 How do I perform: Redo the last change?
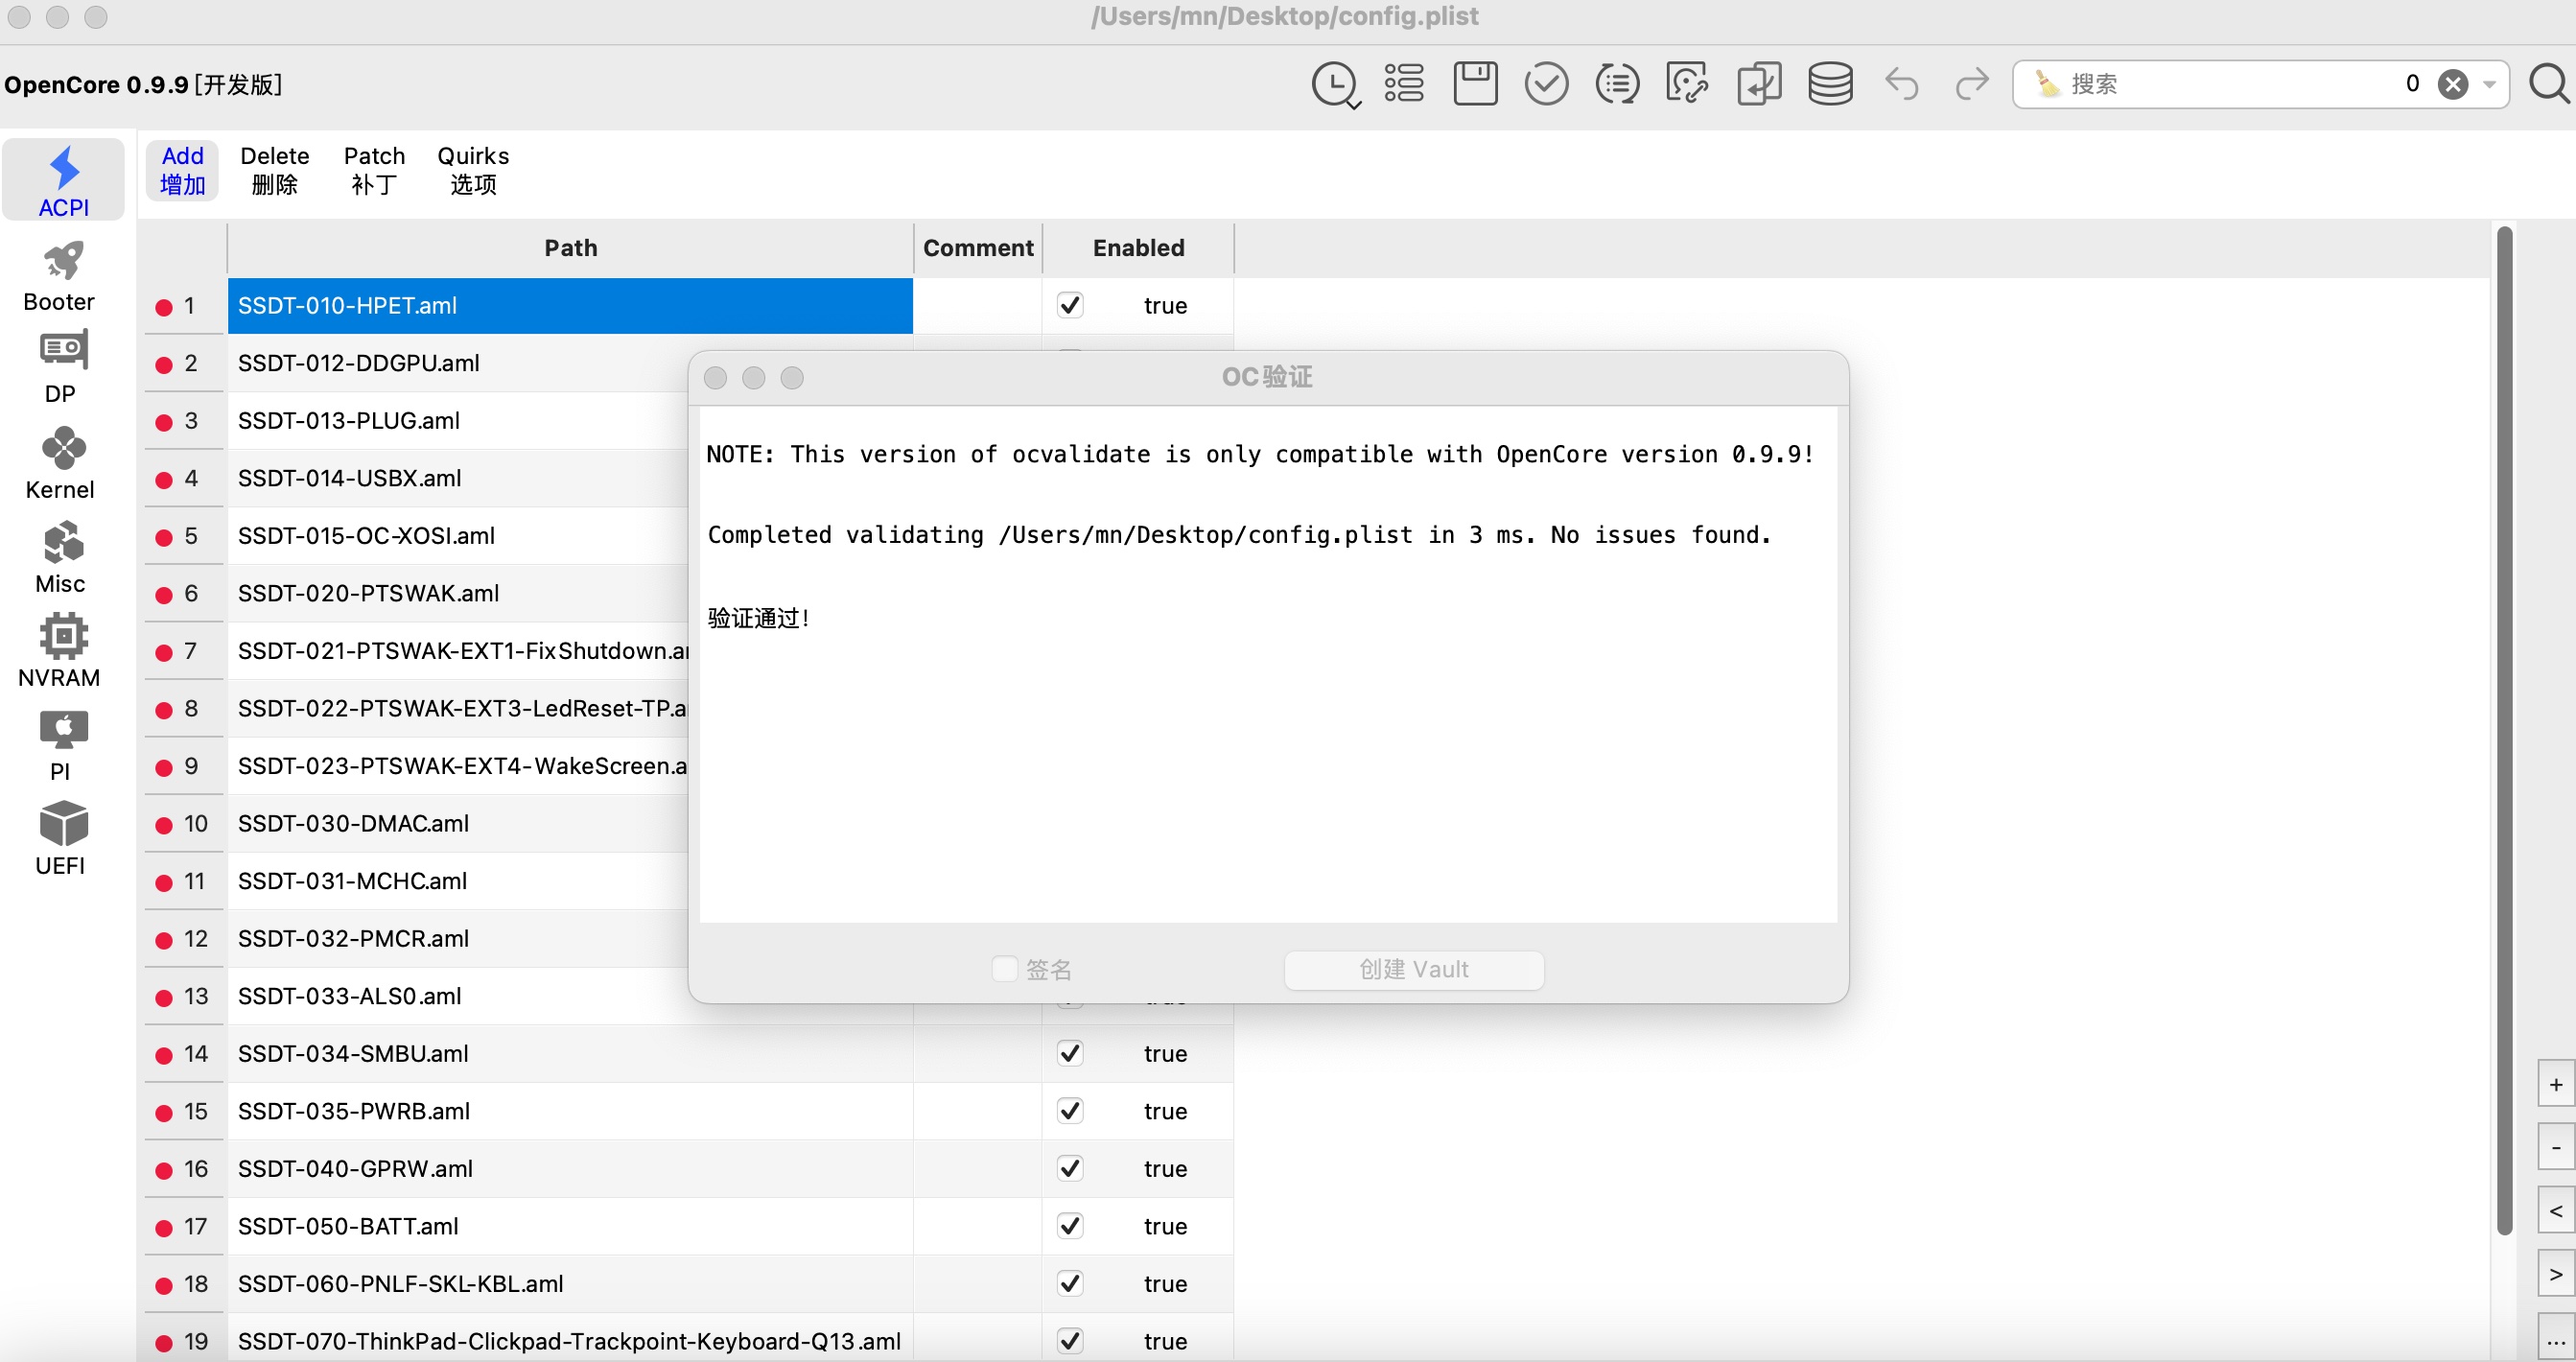1971,84
